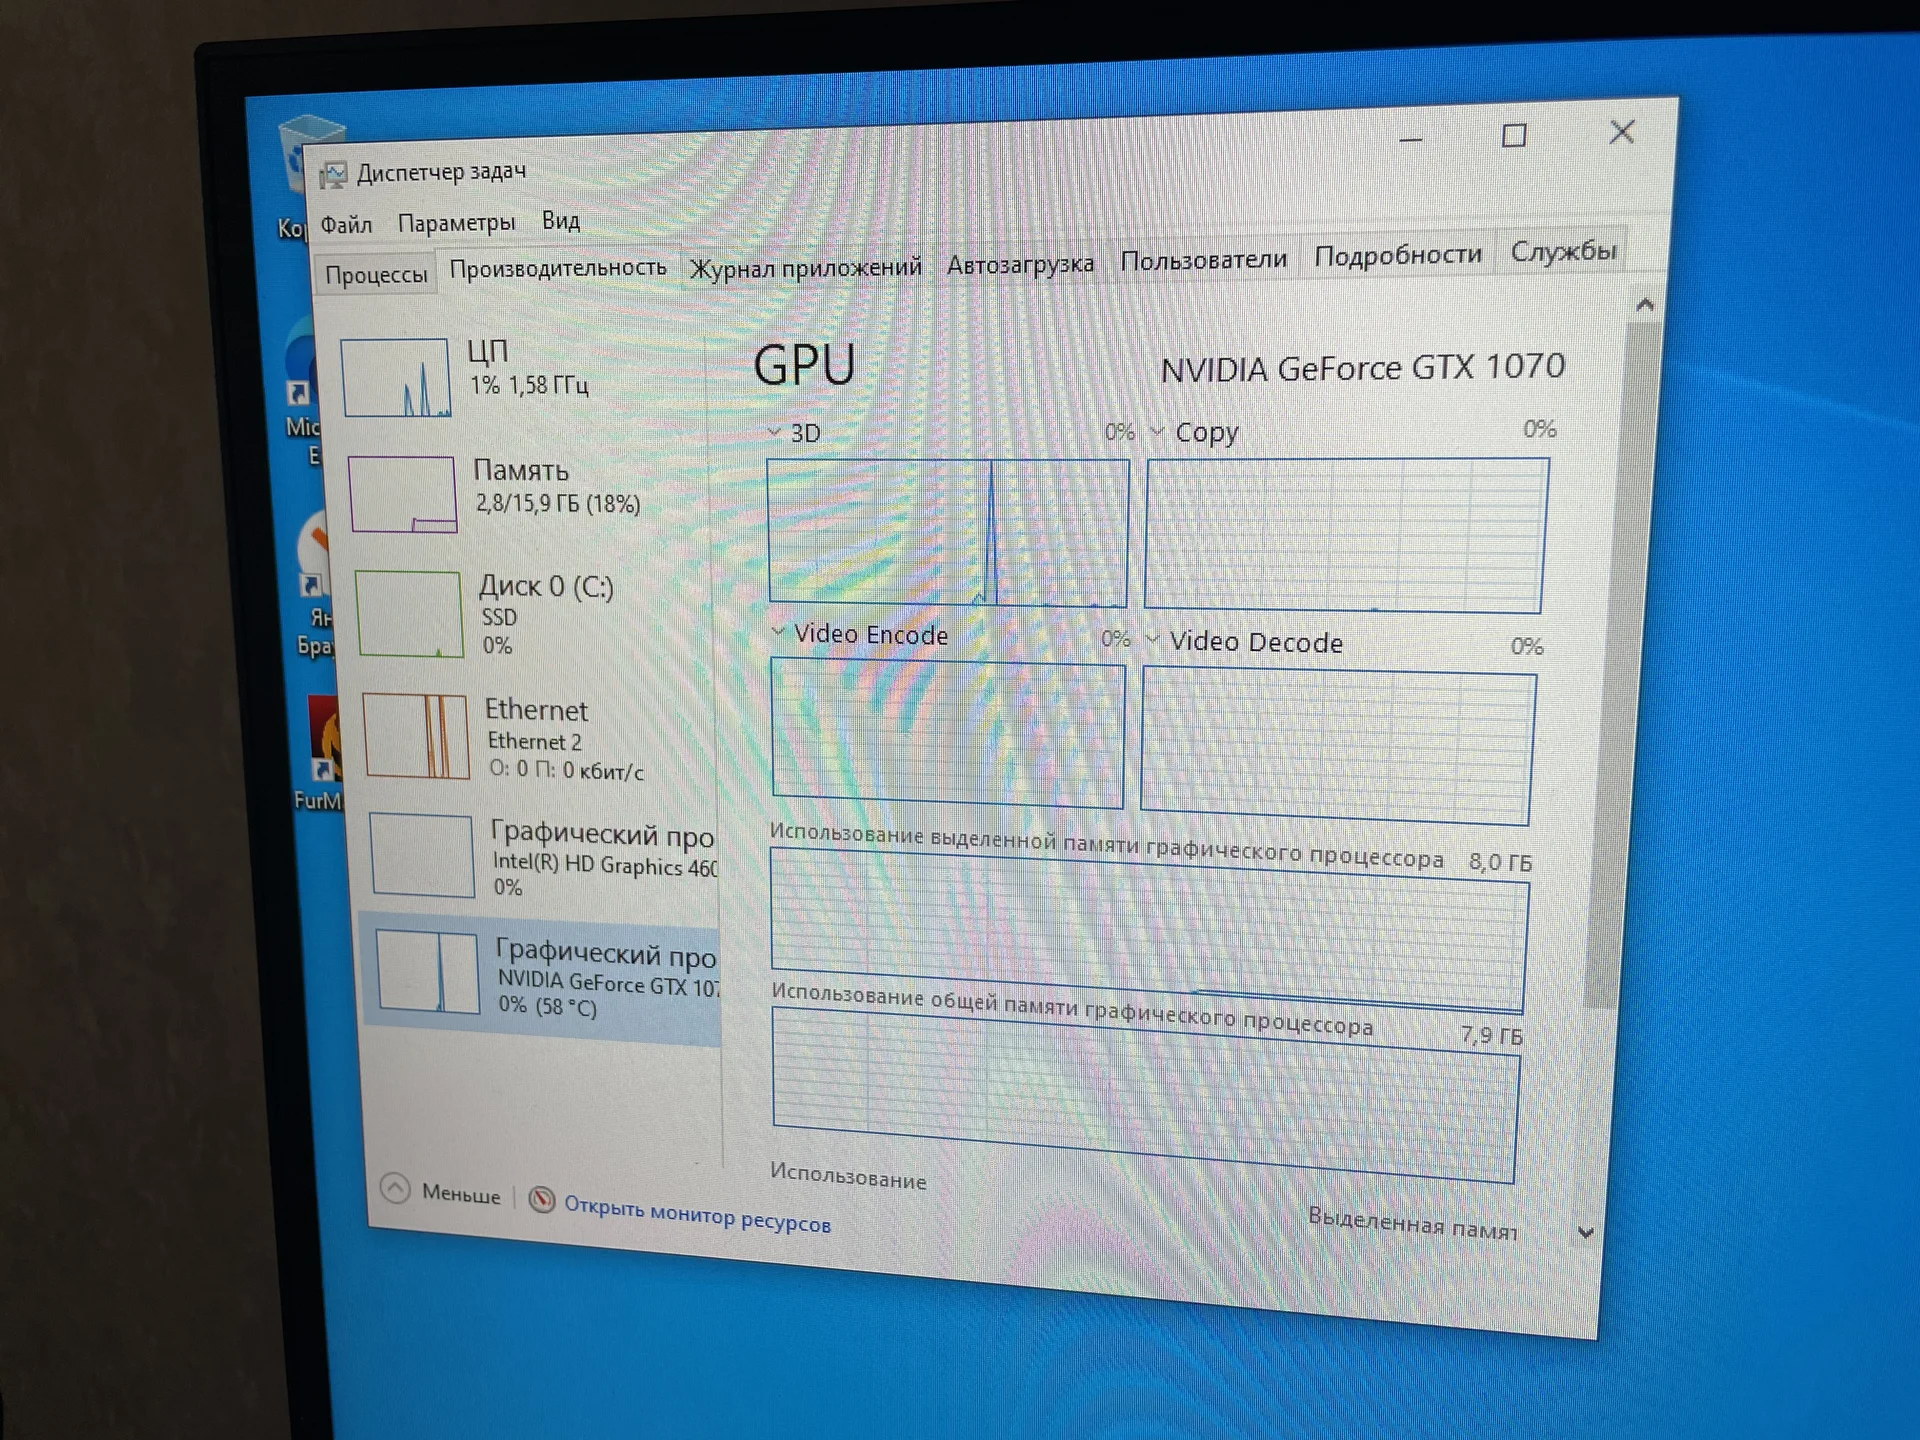Click the shared GPU memory graph

pyautogui.click(x=1146, y=1095)
